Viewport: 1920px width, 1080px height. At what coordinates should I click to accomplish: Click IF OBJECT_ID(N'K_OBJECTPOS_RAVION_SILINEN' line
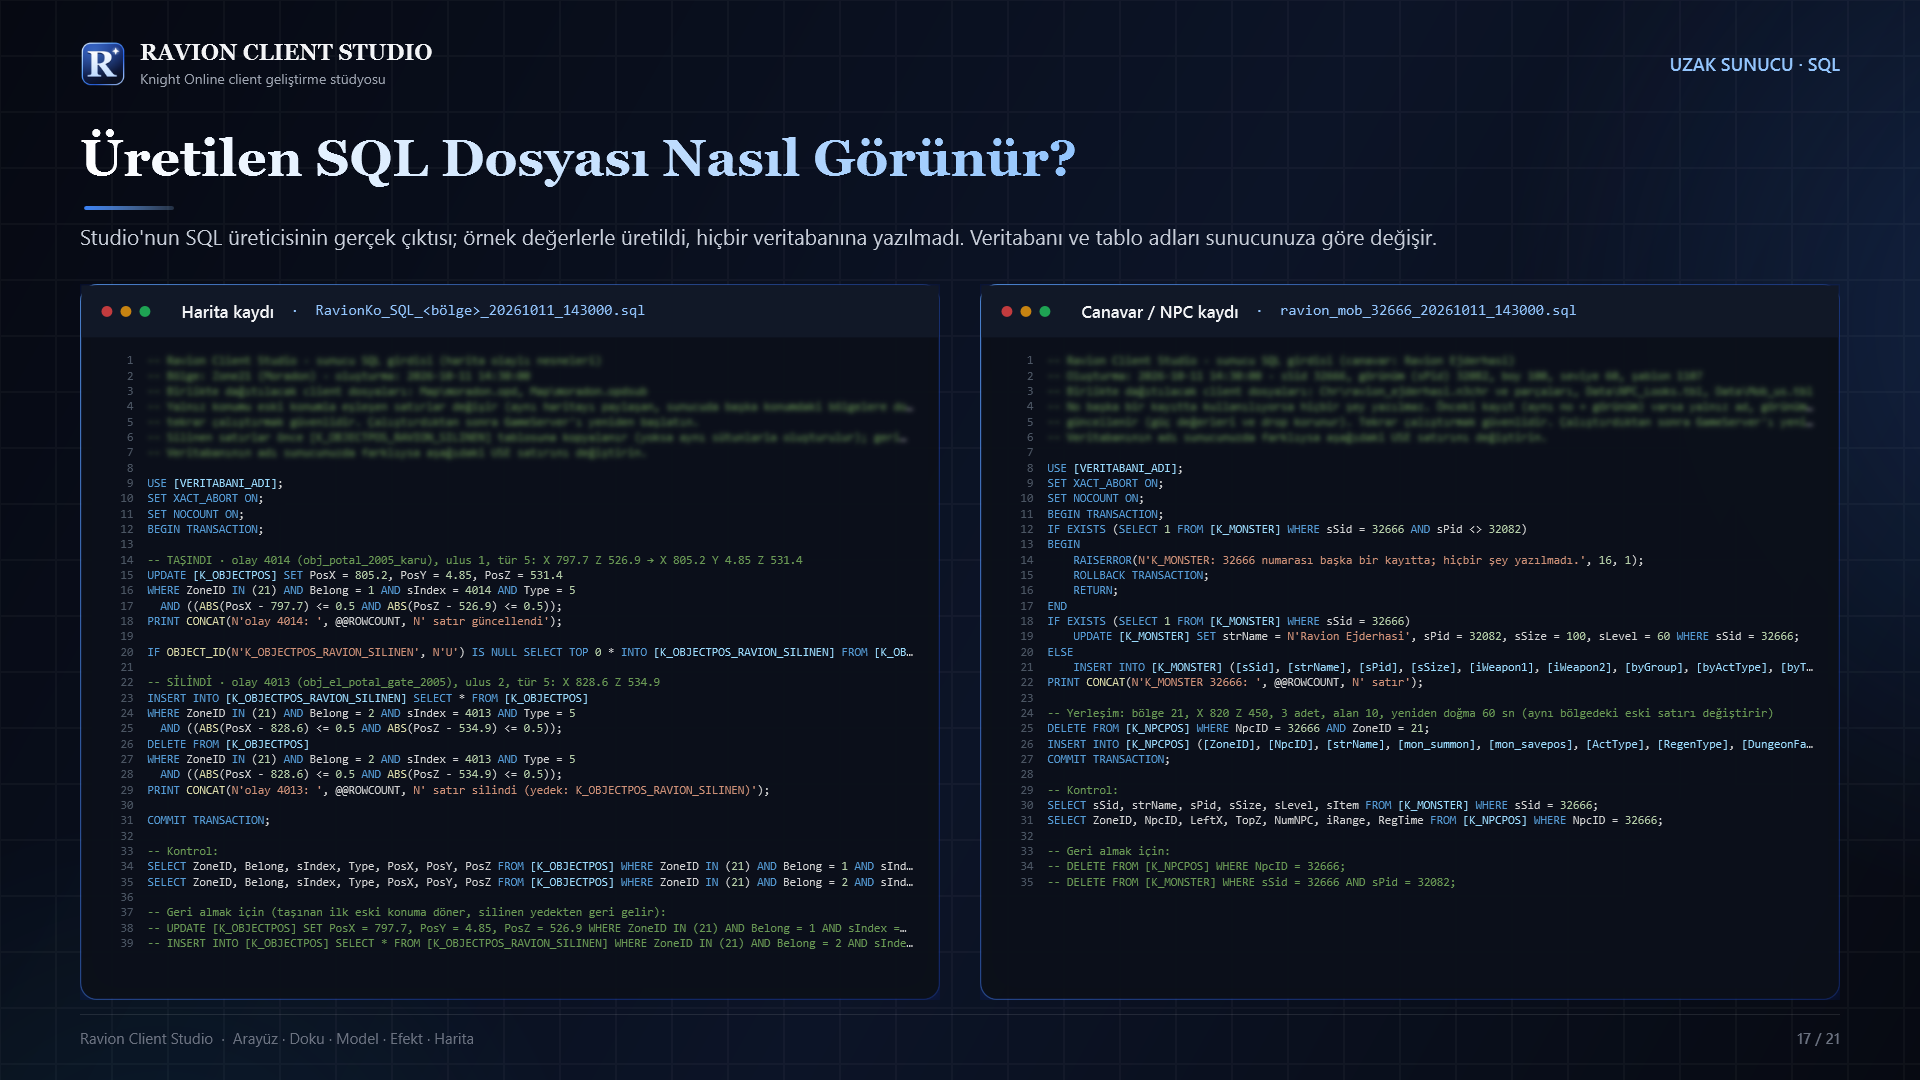[530, 653]
